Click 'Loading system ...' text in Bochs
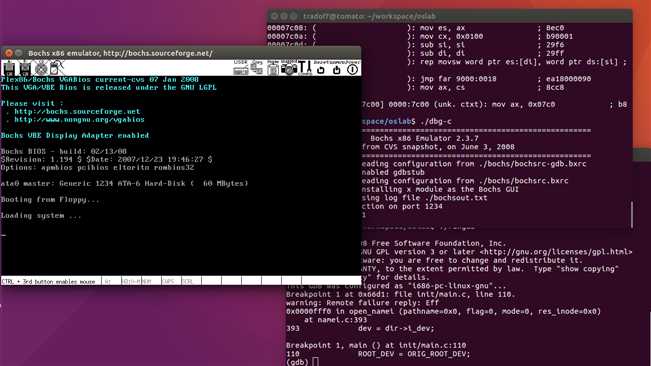The height and width of the screenshot is (366, 651). click(x=41, y=215)
